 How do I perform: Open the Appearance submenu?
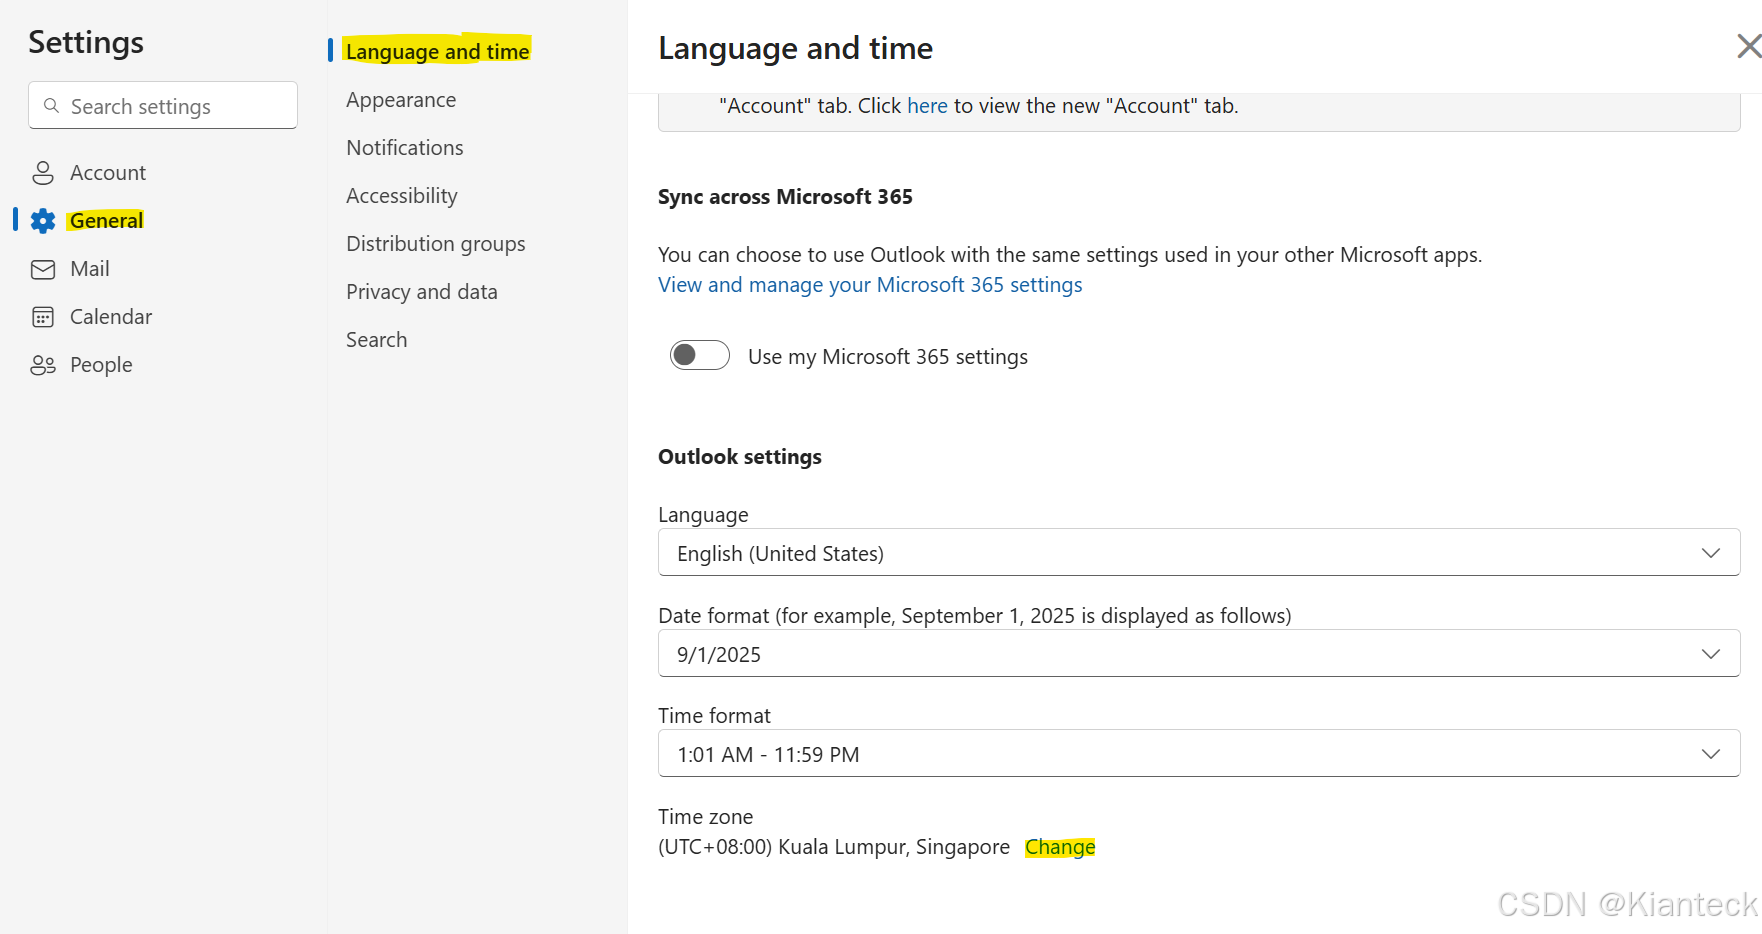coord(401,100)
